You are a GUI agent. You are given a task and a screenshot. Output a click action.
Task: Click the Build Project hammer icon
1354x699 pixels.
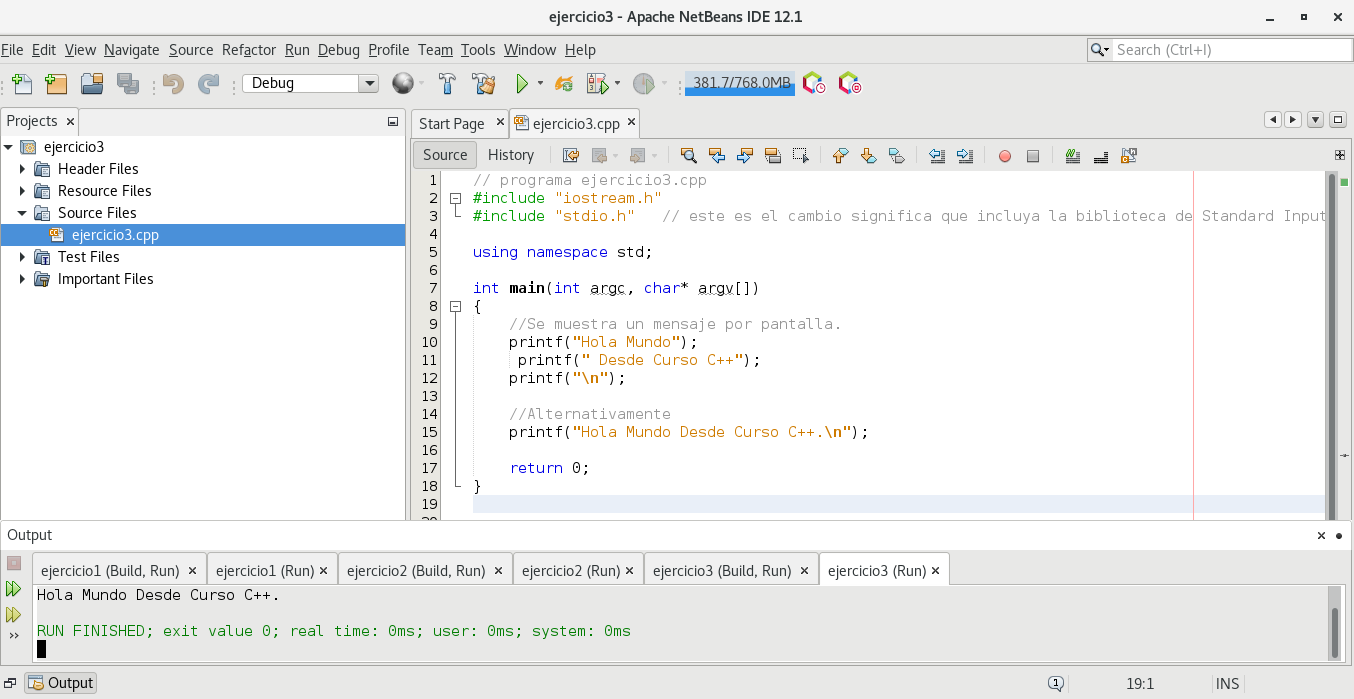[448, 84]
